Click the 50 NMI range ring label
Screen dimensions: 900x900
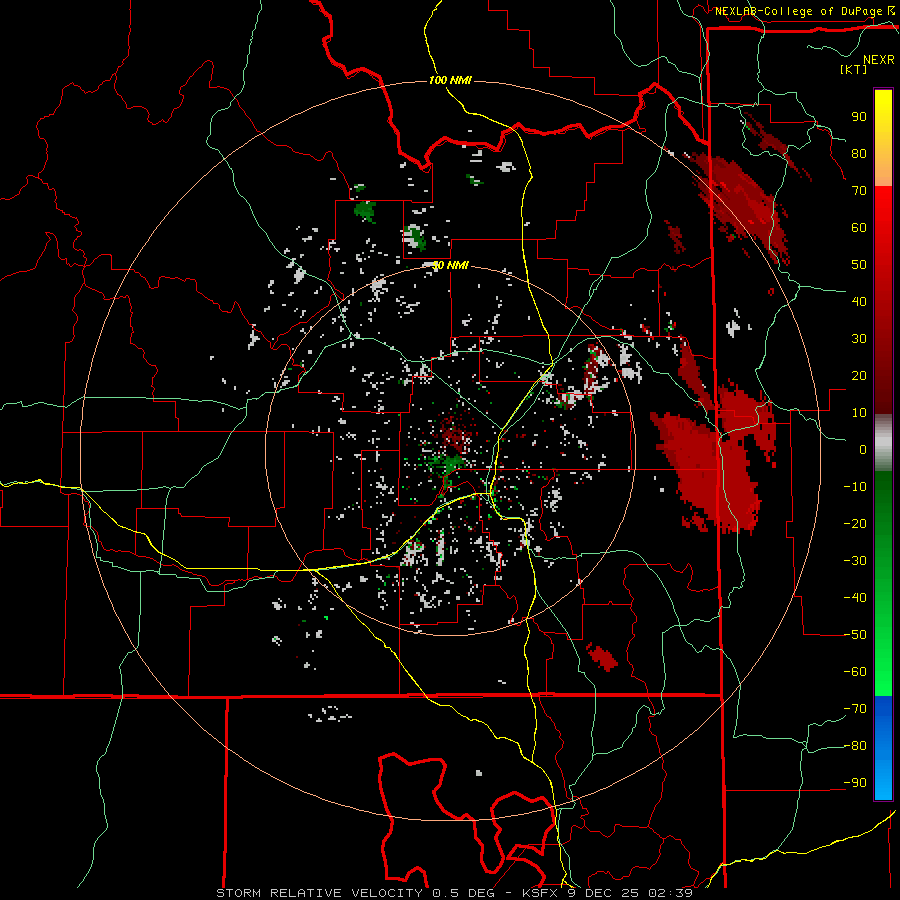coord(450,265)
